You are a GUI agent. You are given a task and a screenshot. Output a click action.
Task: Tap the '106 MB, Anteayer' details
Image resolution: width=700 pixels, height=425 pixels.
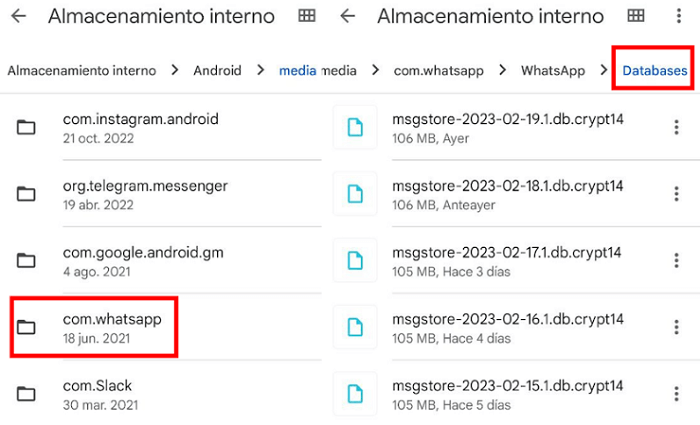tap(444, 205)
